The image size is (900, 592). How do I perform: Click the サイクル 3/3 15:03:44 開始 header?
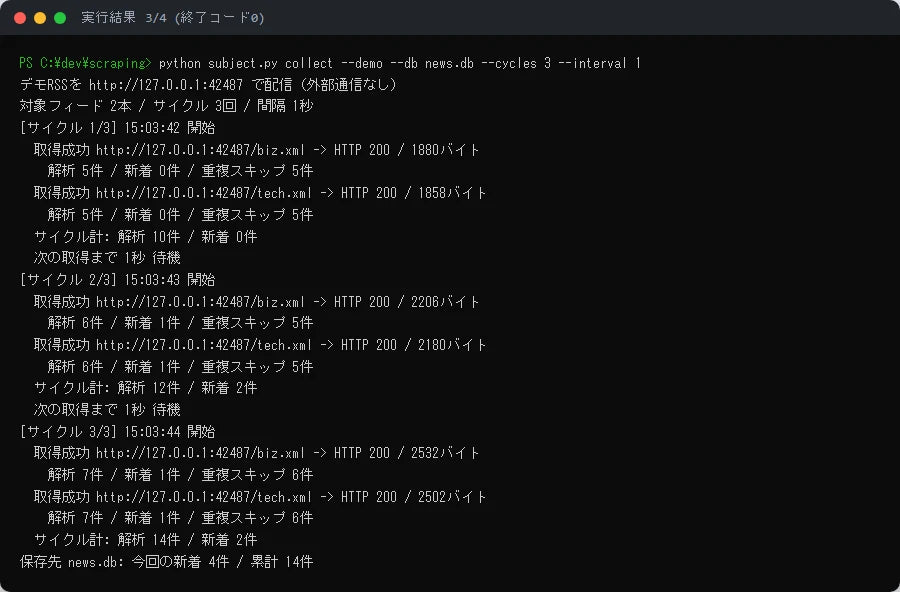(118, 431)
